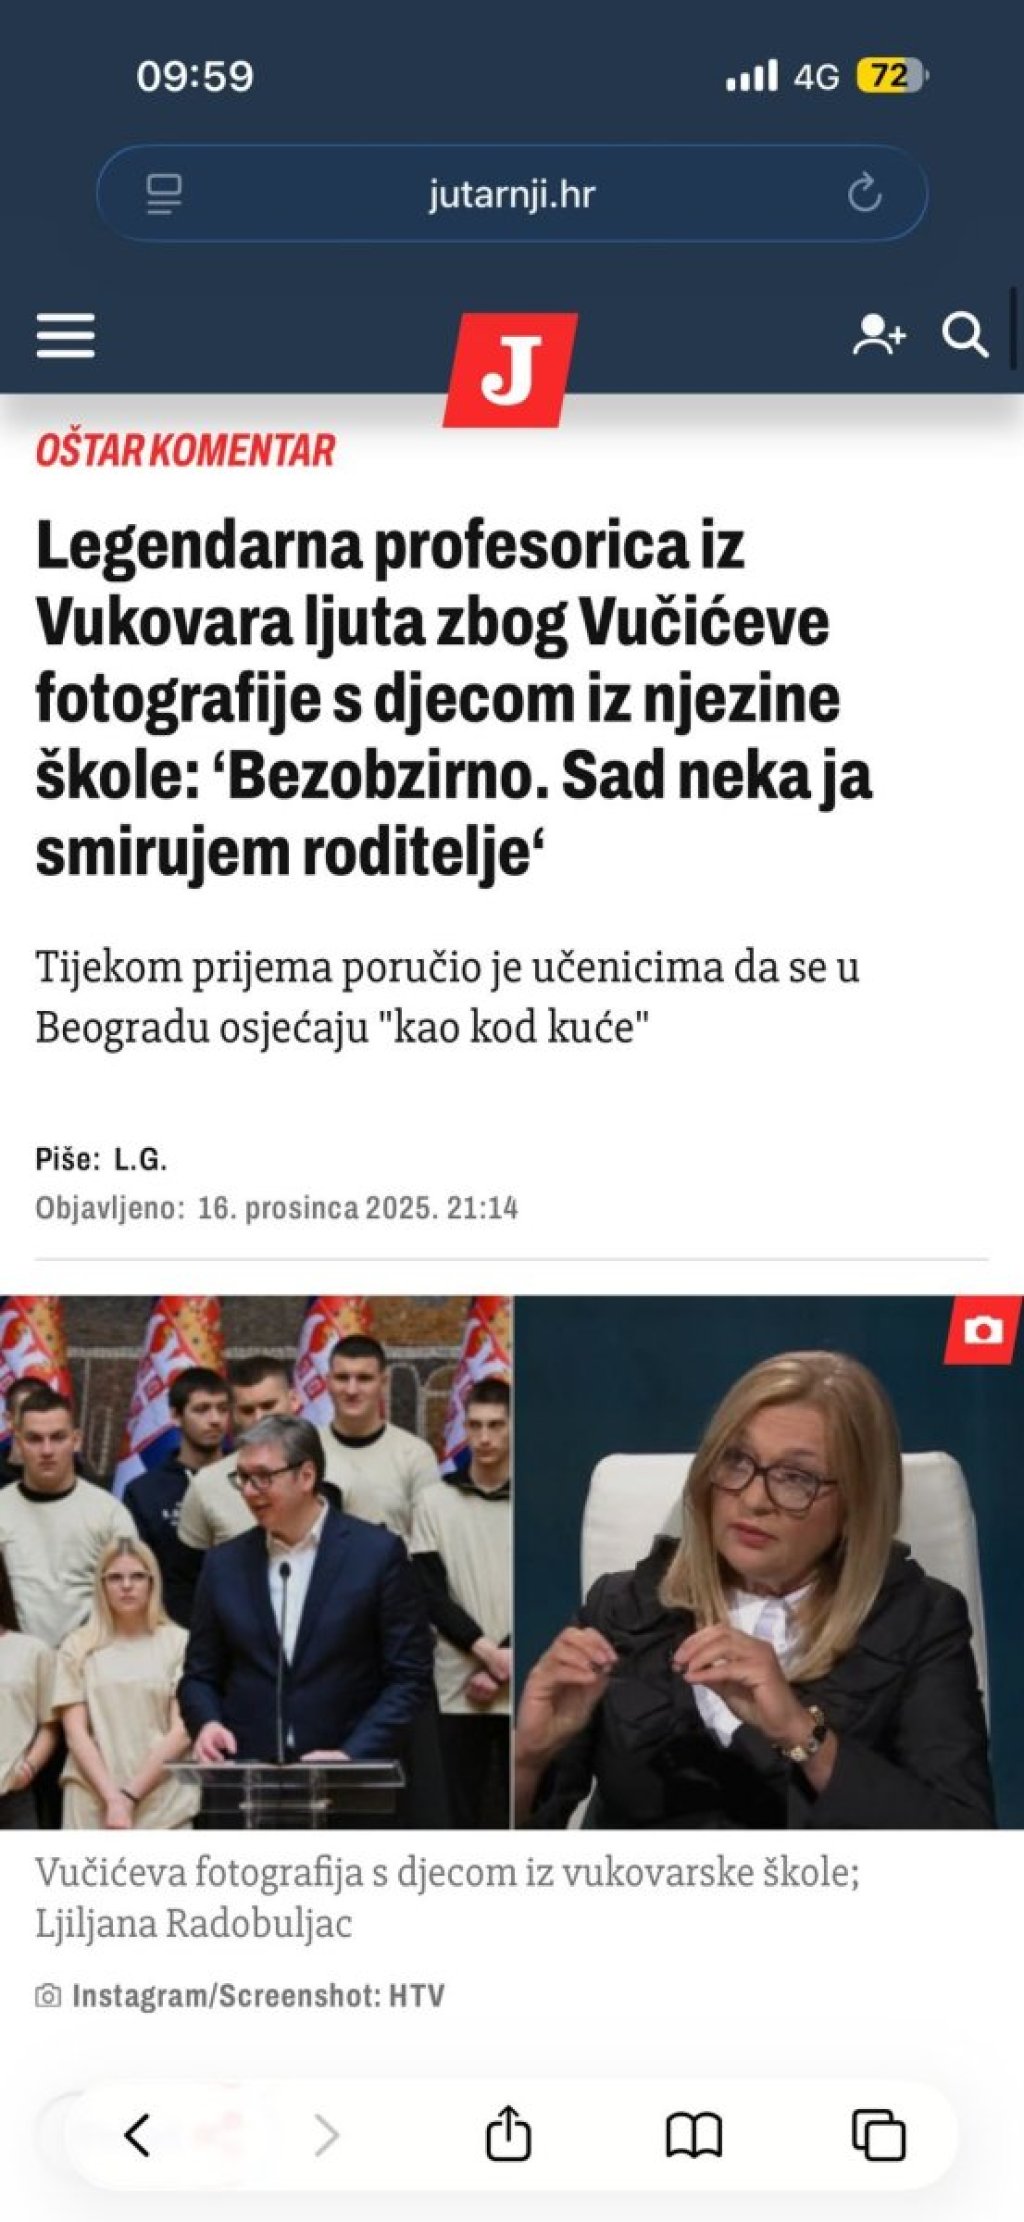Open the photo gallery camera badge
Viewport: 1024px width, 2222px height.
983,1329
